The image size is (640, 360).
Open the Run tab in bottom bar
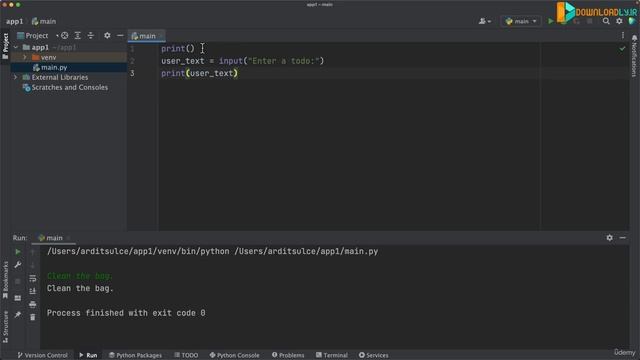88,355
